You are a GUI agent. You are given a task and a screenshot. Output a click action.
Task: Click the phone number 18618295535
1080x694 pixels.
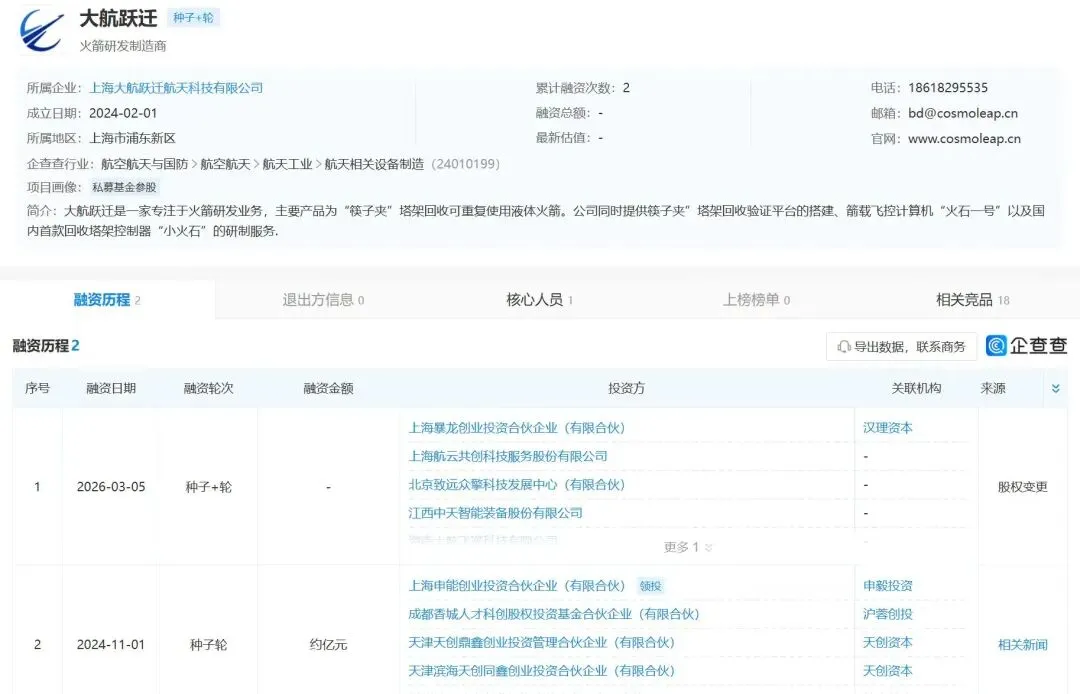click(948, 87)
